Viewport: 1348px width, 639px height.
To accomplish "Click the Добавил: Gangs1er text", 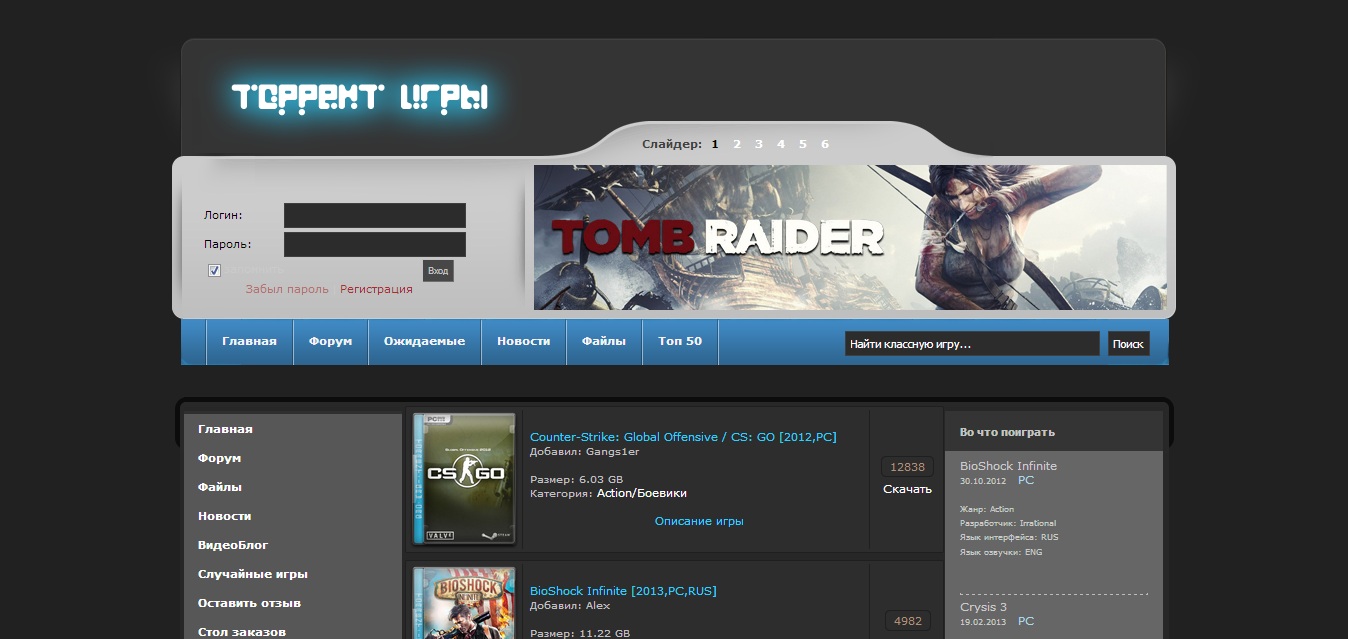I will [584, 451].
